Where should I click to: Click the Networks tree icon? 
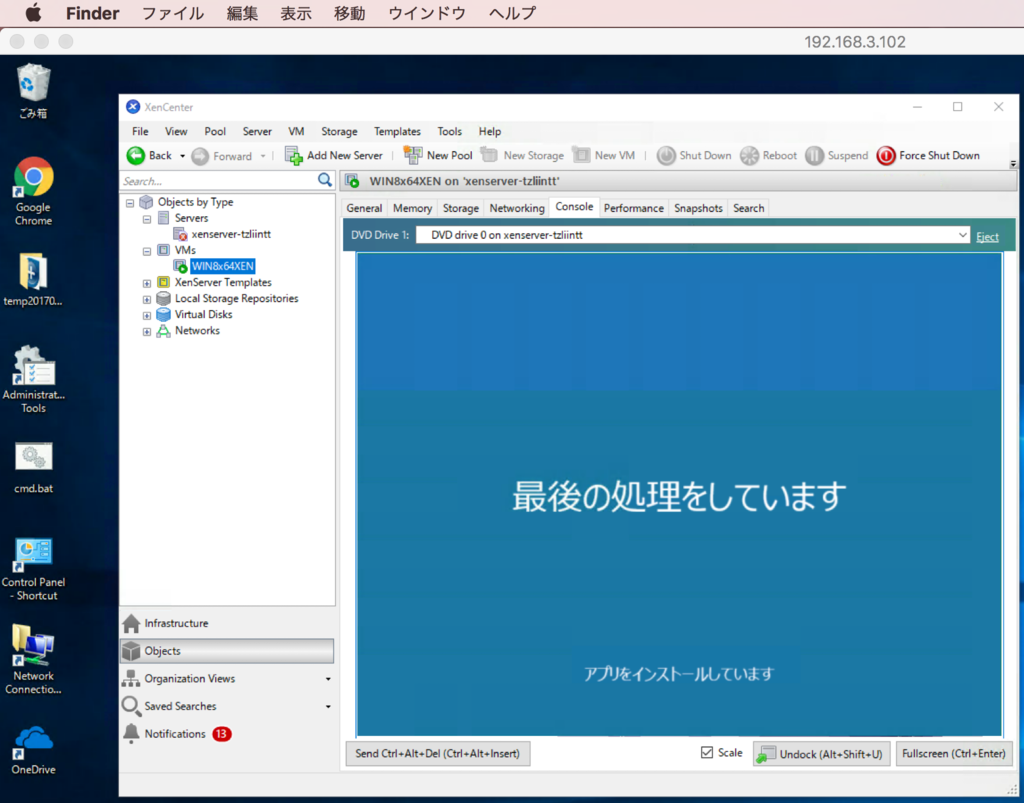[x=163, y=330]
